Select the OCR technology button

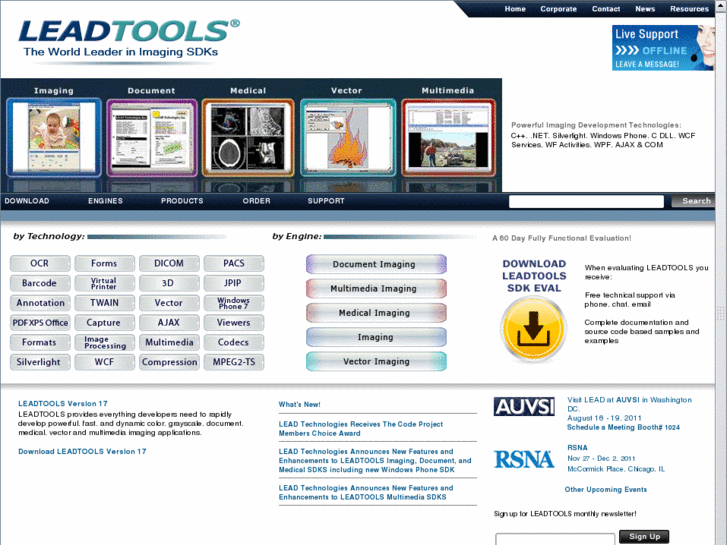tap(40, 263)
